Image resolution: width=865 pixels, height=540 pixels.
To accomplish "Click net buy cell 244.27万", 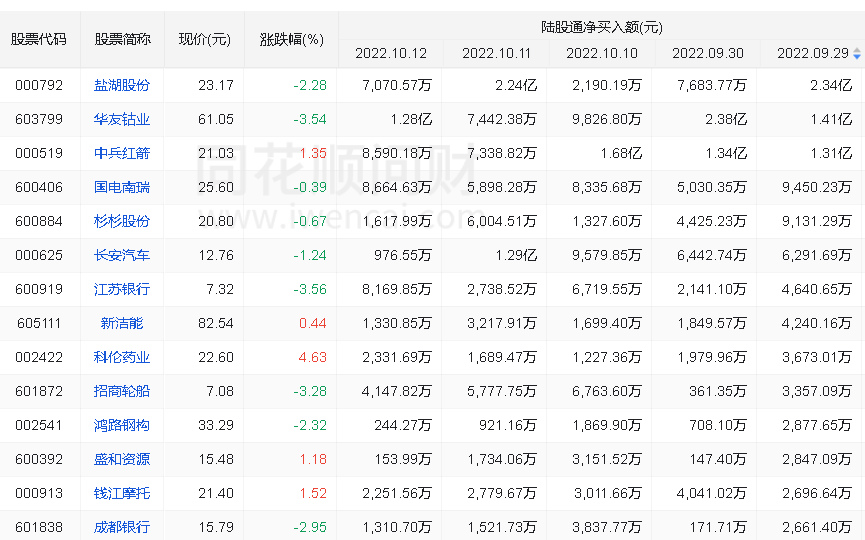I will pyautogui.click(x=403, y=425).
